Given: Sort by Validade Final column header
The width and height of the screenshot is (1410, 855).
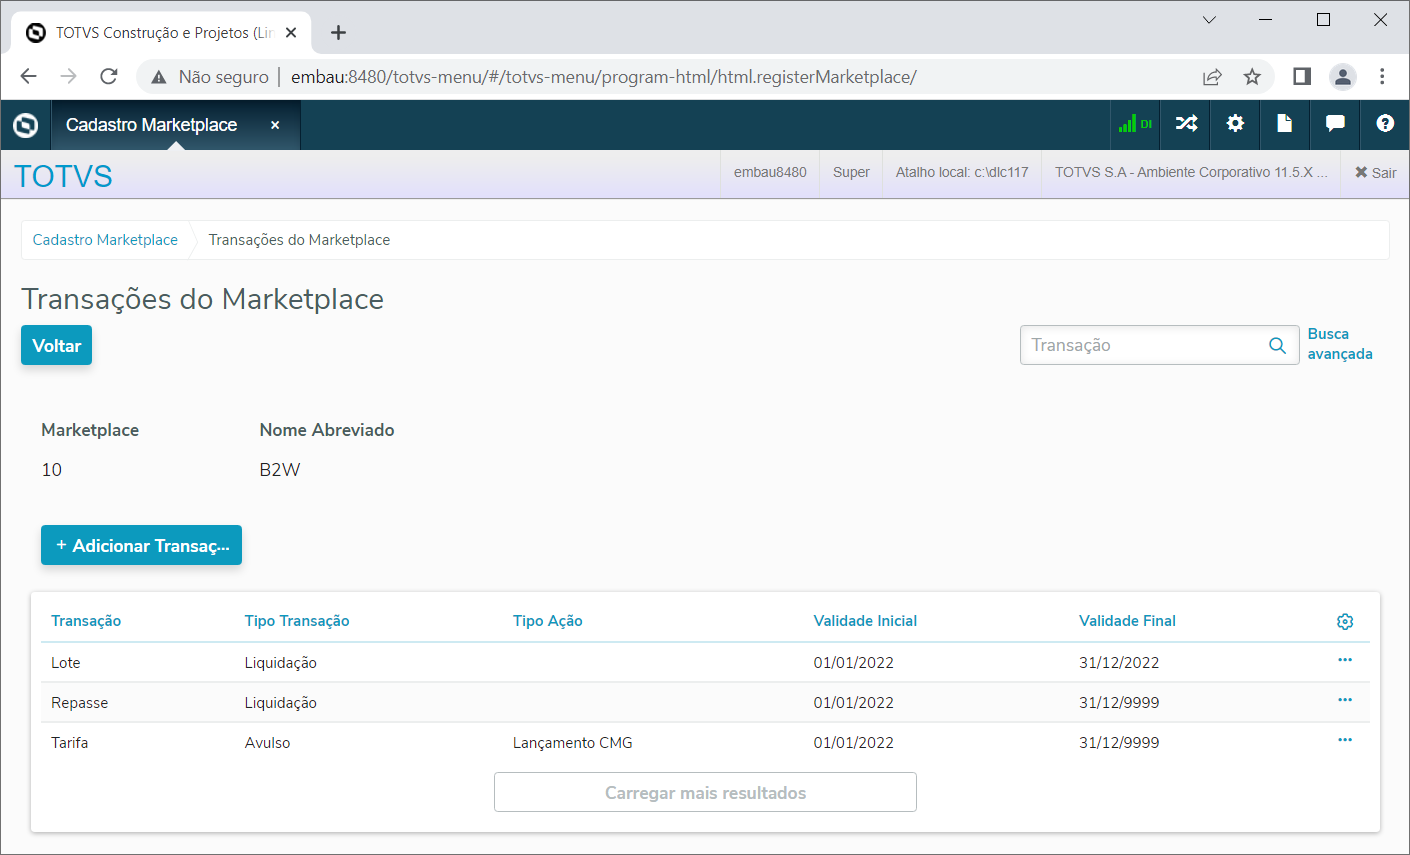Looking at the screenshot, I should 1127,621.
